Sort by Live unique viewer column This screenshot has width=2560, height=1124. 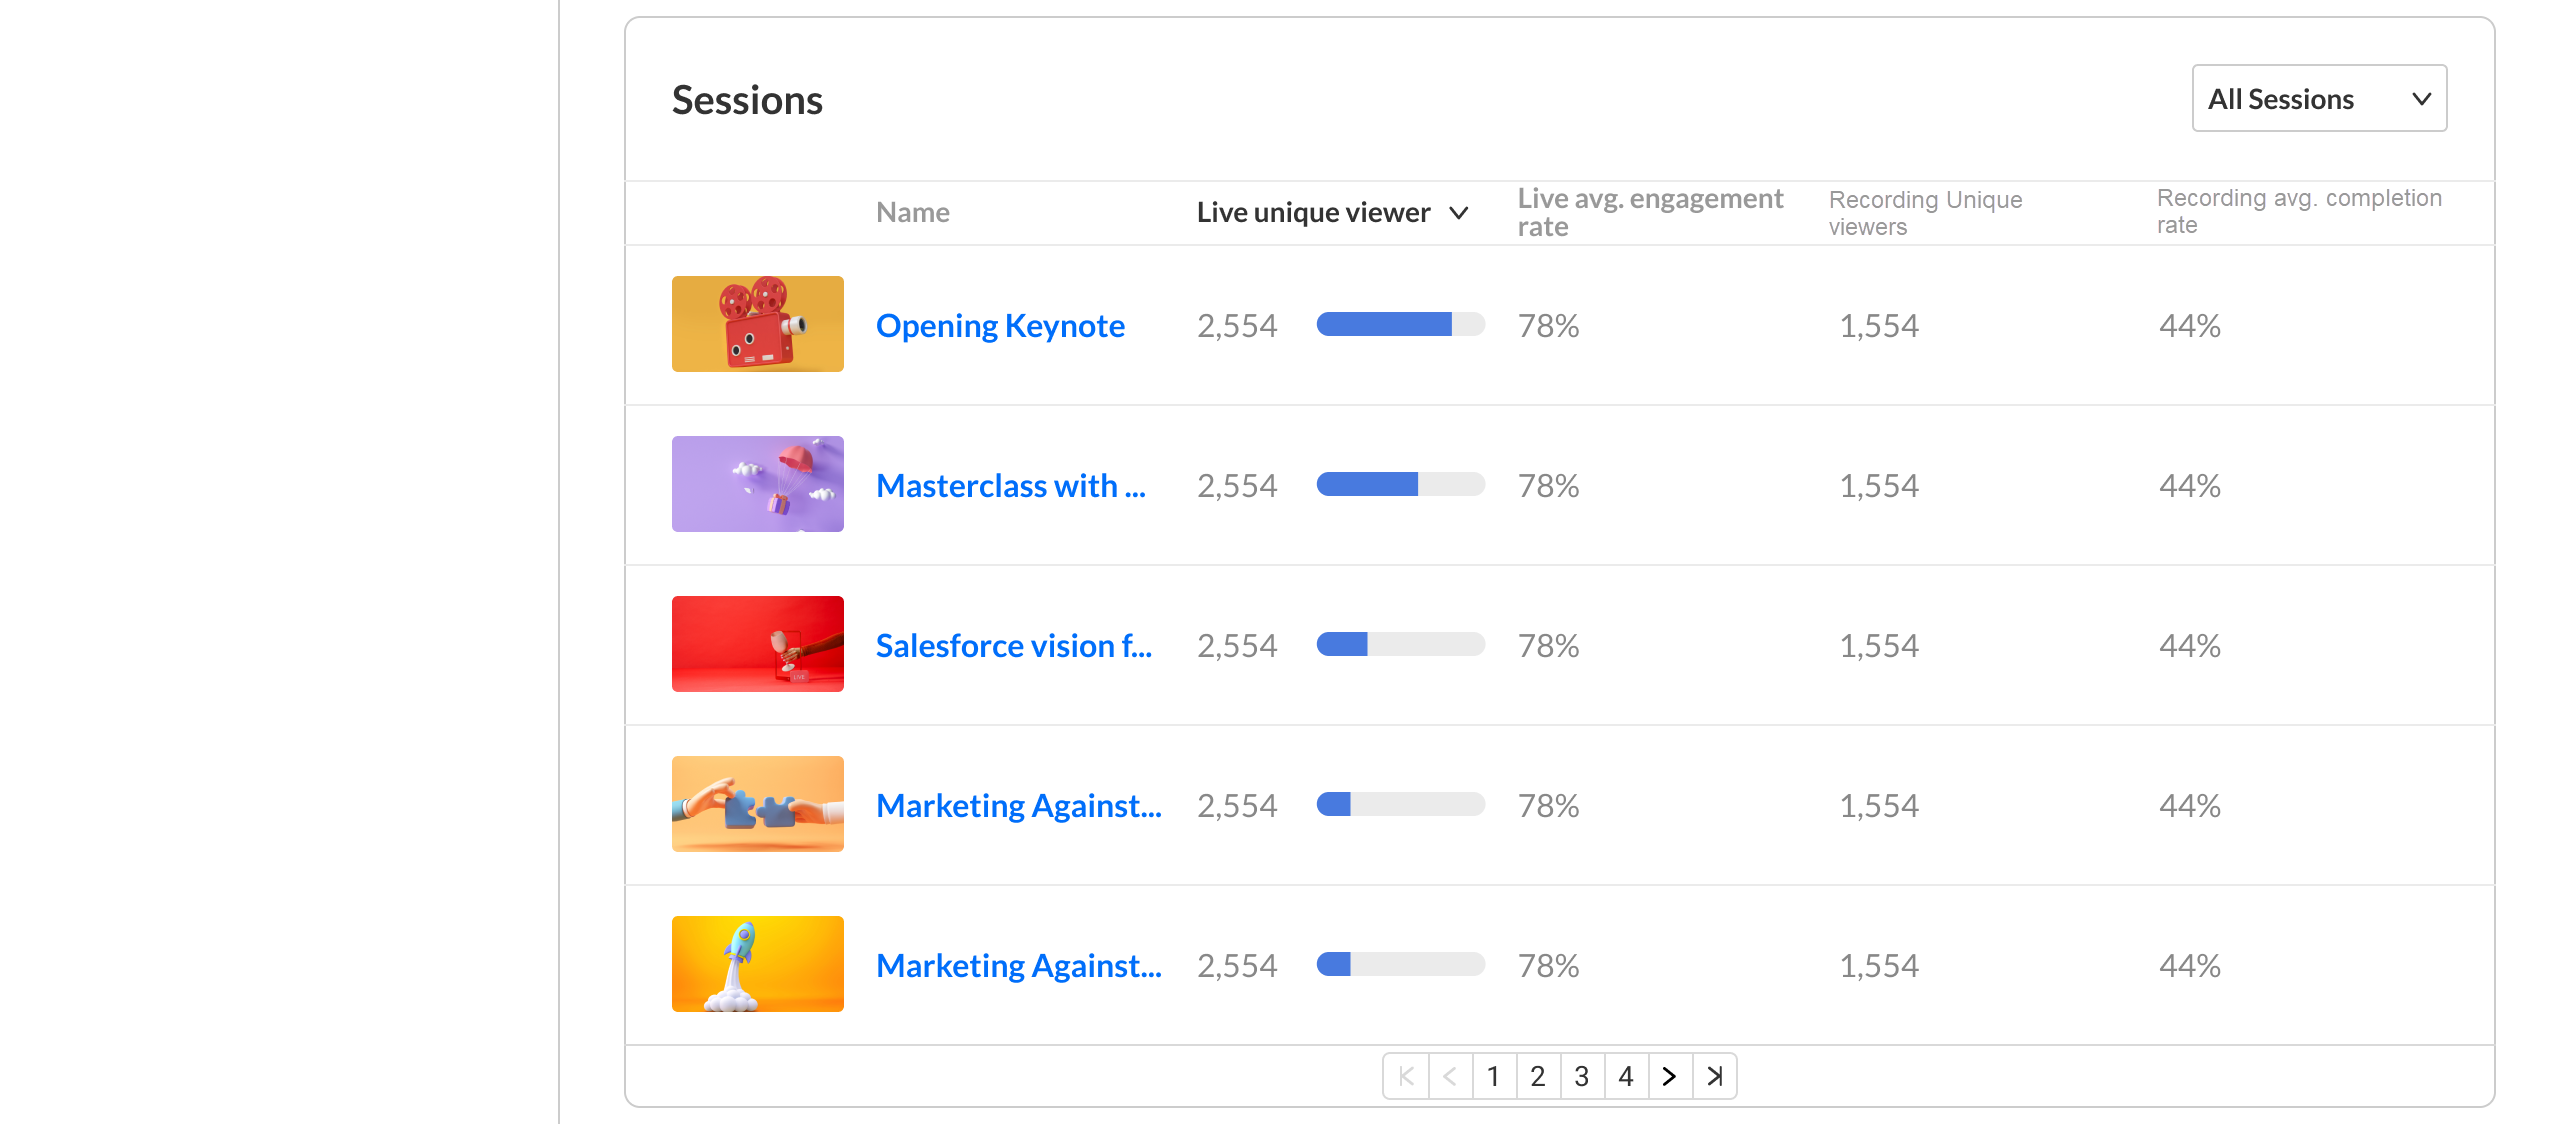[1332, 212]
